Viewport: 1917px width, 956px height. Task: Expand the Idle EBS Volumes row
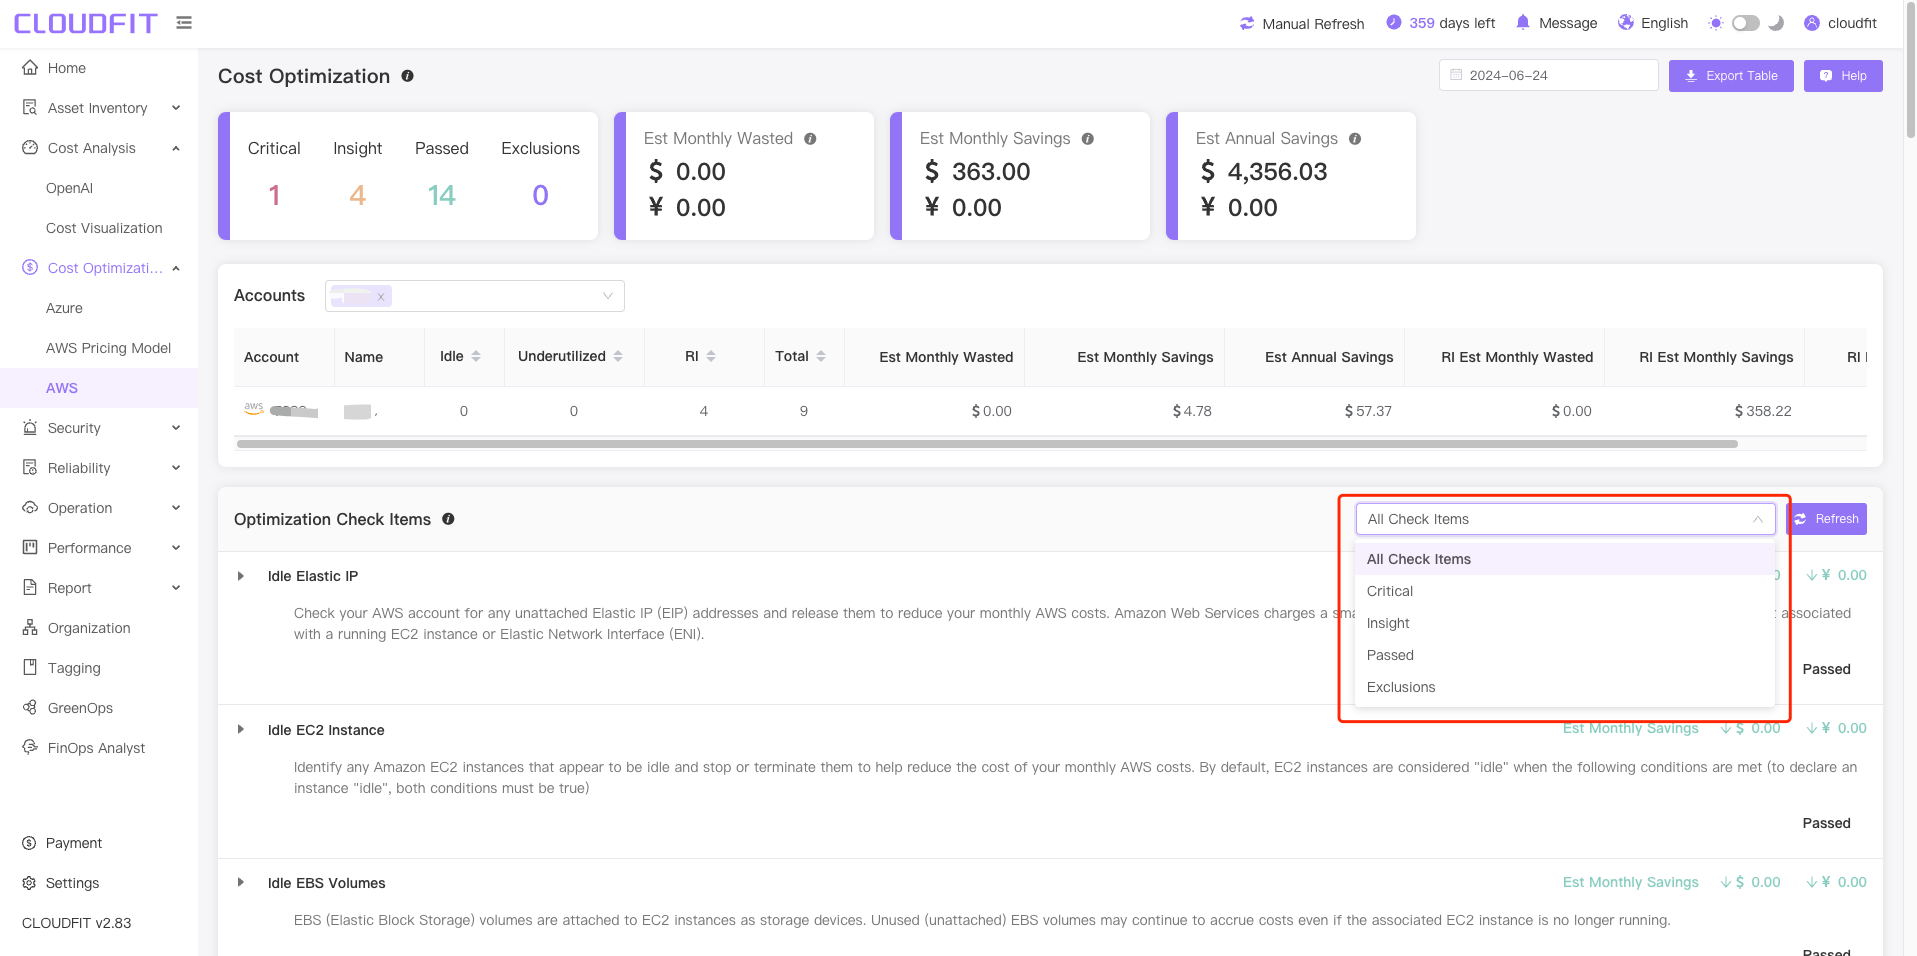241,883
